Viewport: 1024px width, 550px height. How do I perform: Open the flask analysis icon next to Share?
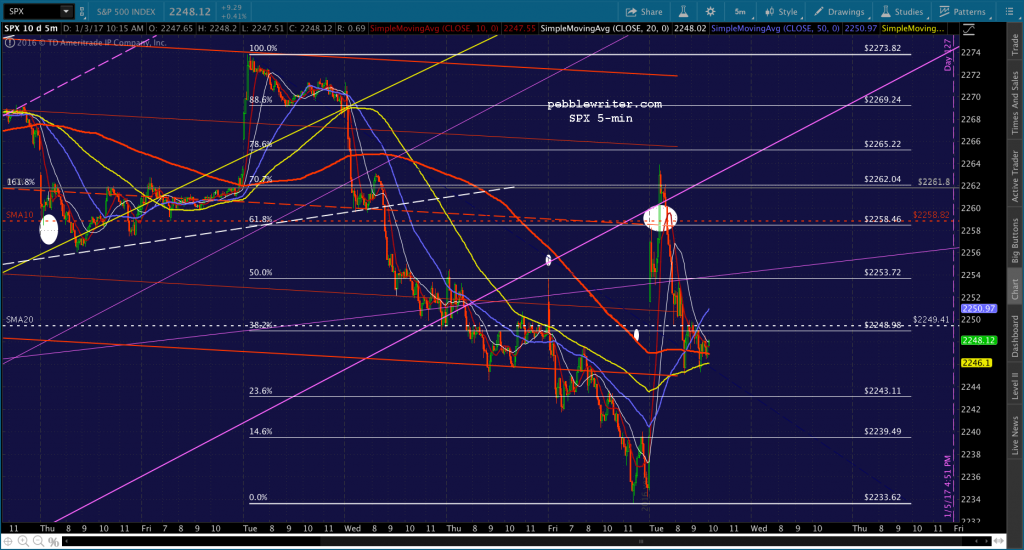tap(683, 12)
